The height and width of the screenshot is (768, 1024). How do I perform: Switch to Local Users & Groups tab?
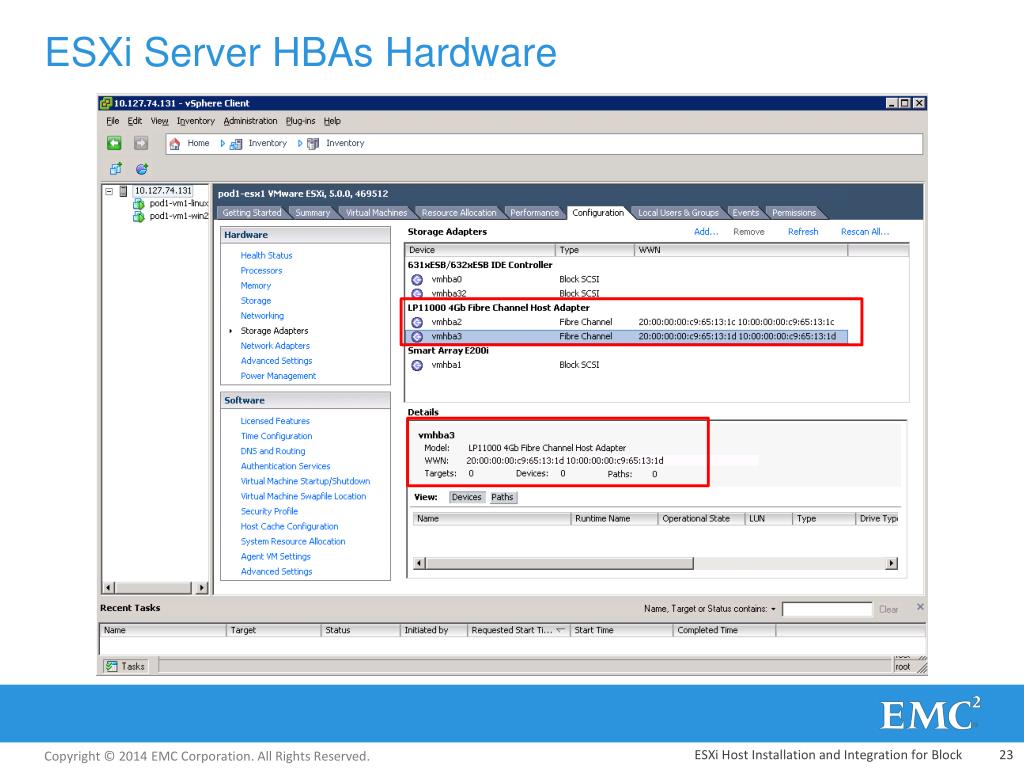tap(678, 213)
